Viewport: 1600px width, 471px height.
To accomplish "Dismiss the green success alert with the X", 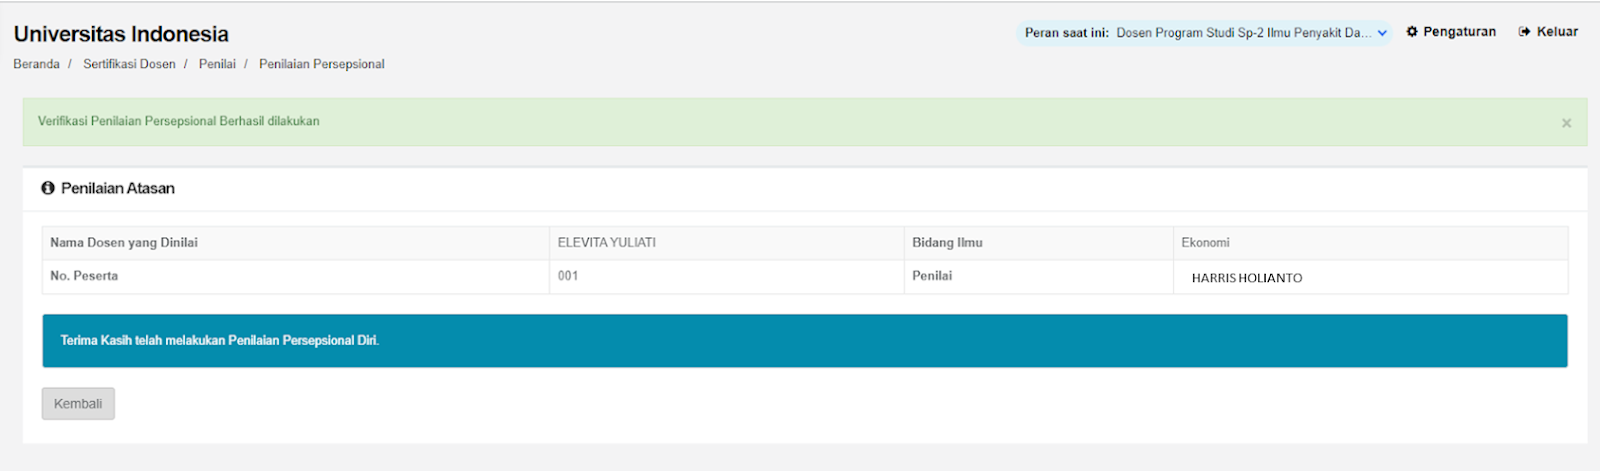I will 1566,123.
